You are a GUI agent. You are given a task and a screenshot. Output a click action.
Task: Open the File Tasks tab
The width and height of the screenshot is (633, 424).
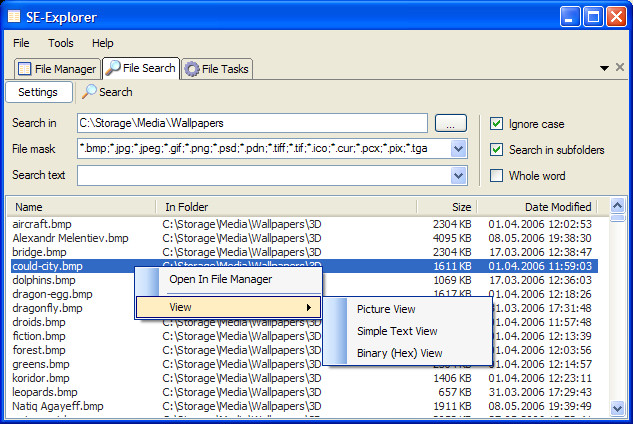tap(217, 69)
